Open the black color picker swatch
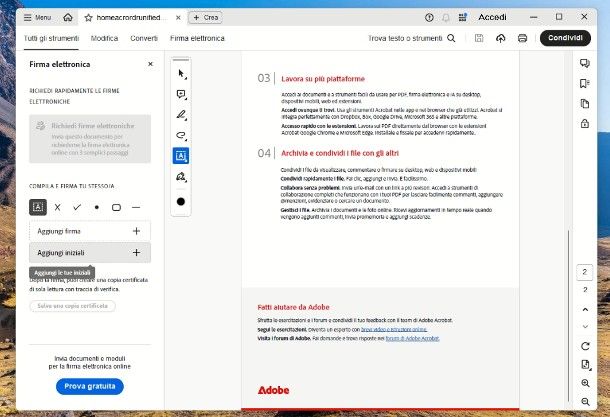The width and height of the screenshot is (610, 417). coord(181,201)
